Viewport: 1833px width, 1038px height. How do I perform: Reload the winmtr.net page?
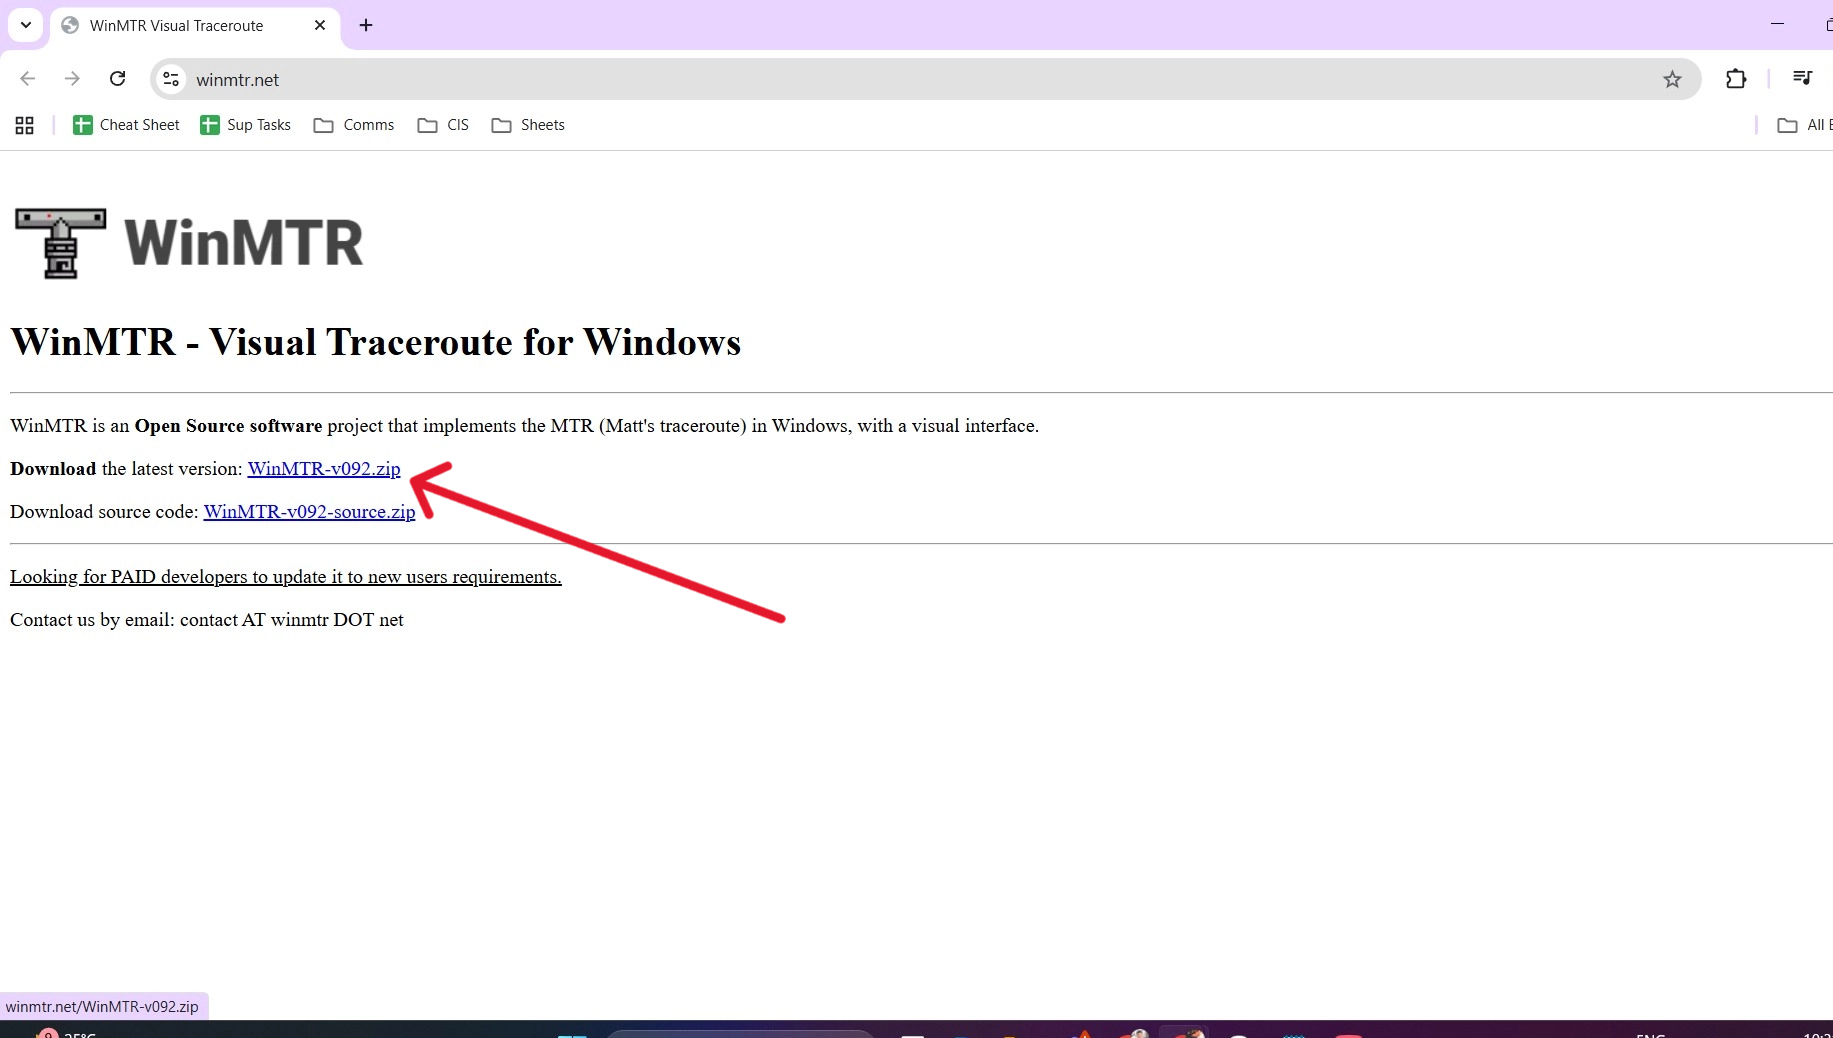[x=117, y=79]
